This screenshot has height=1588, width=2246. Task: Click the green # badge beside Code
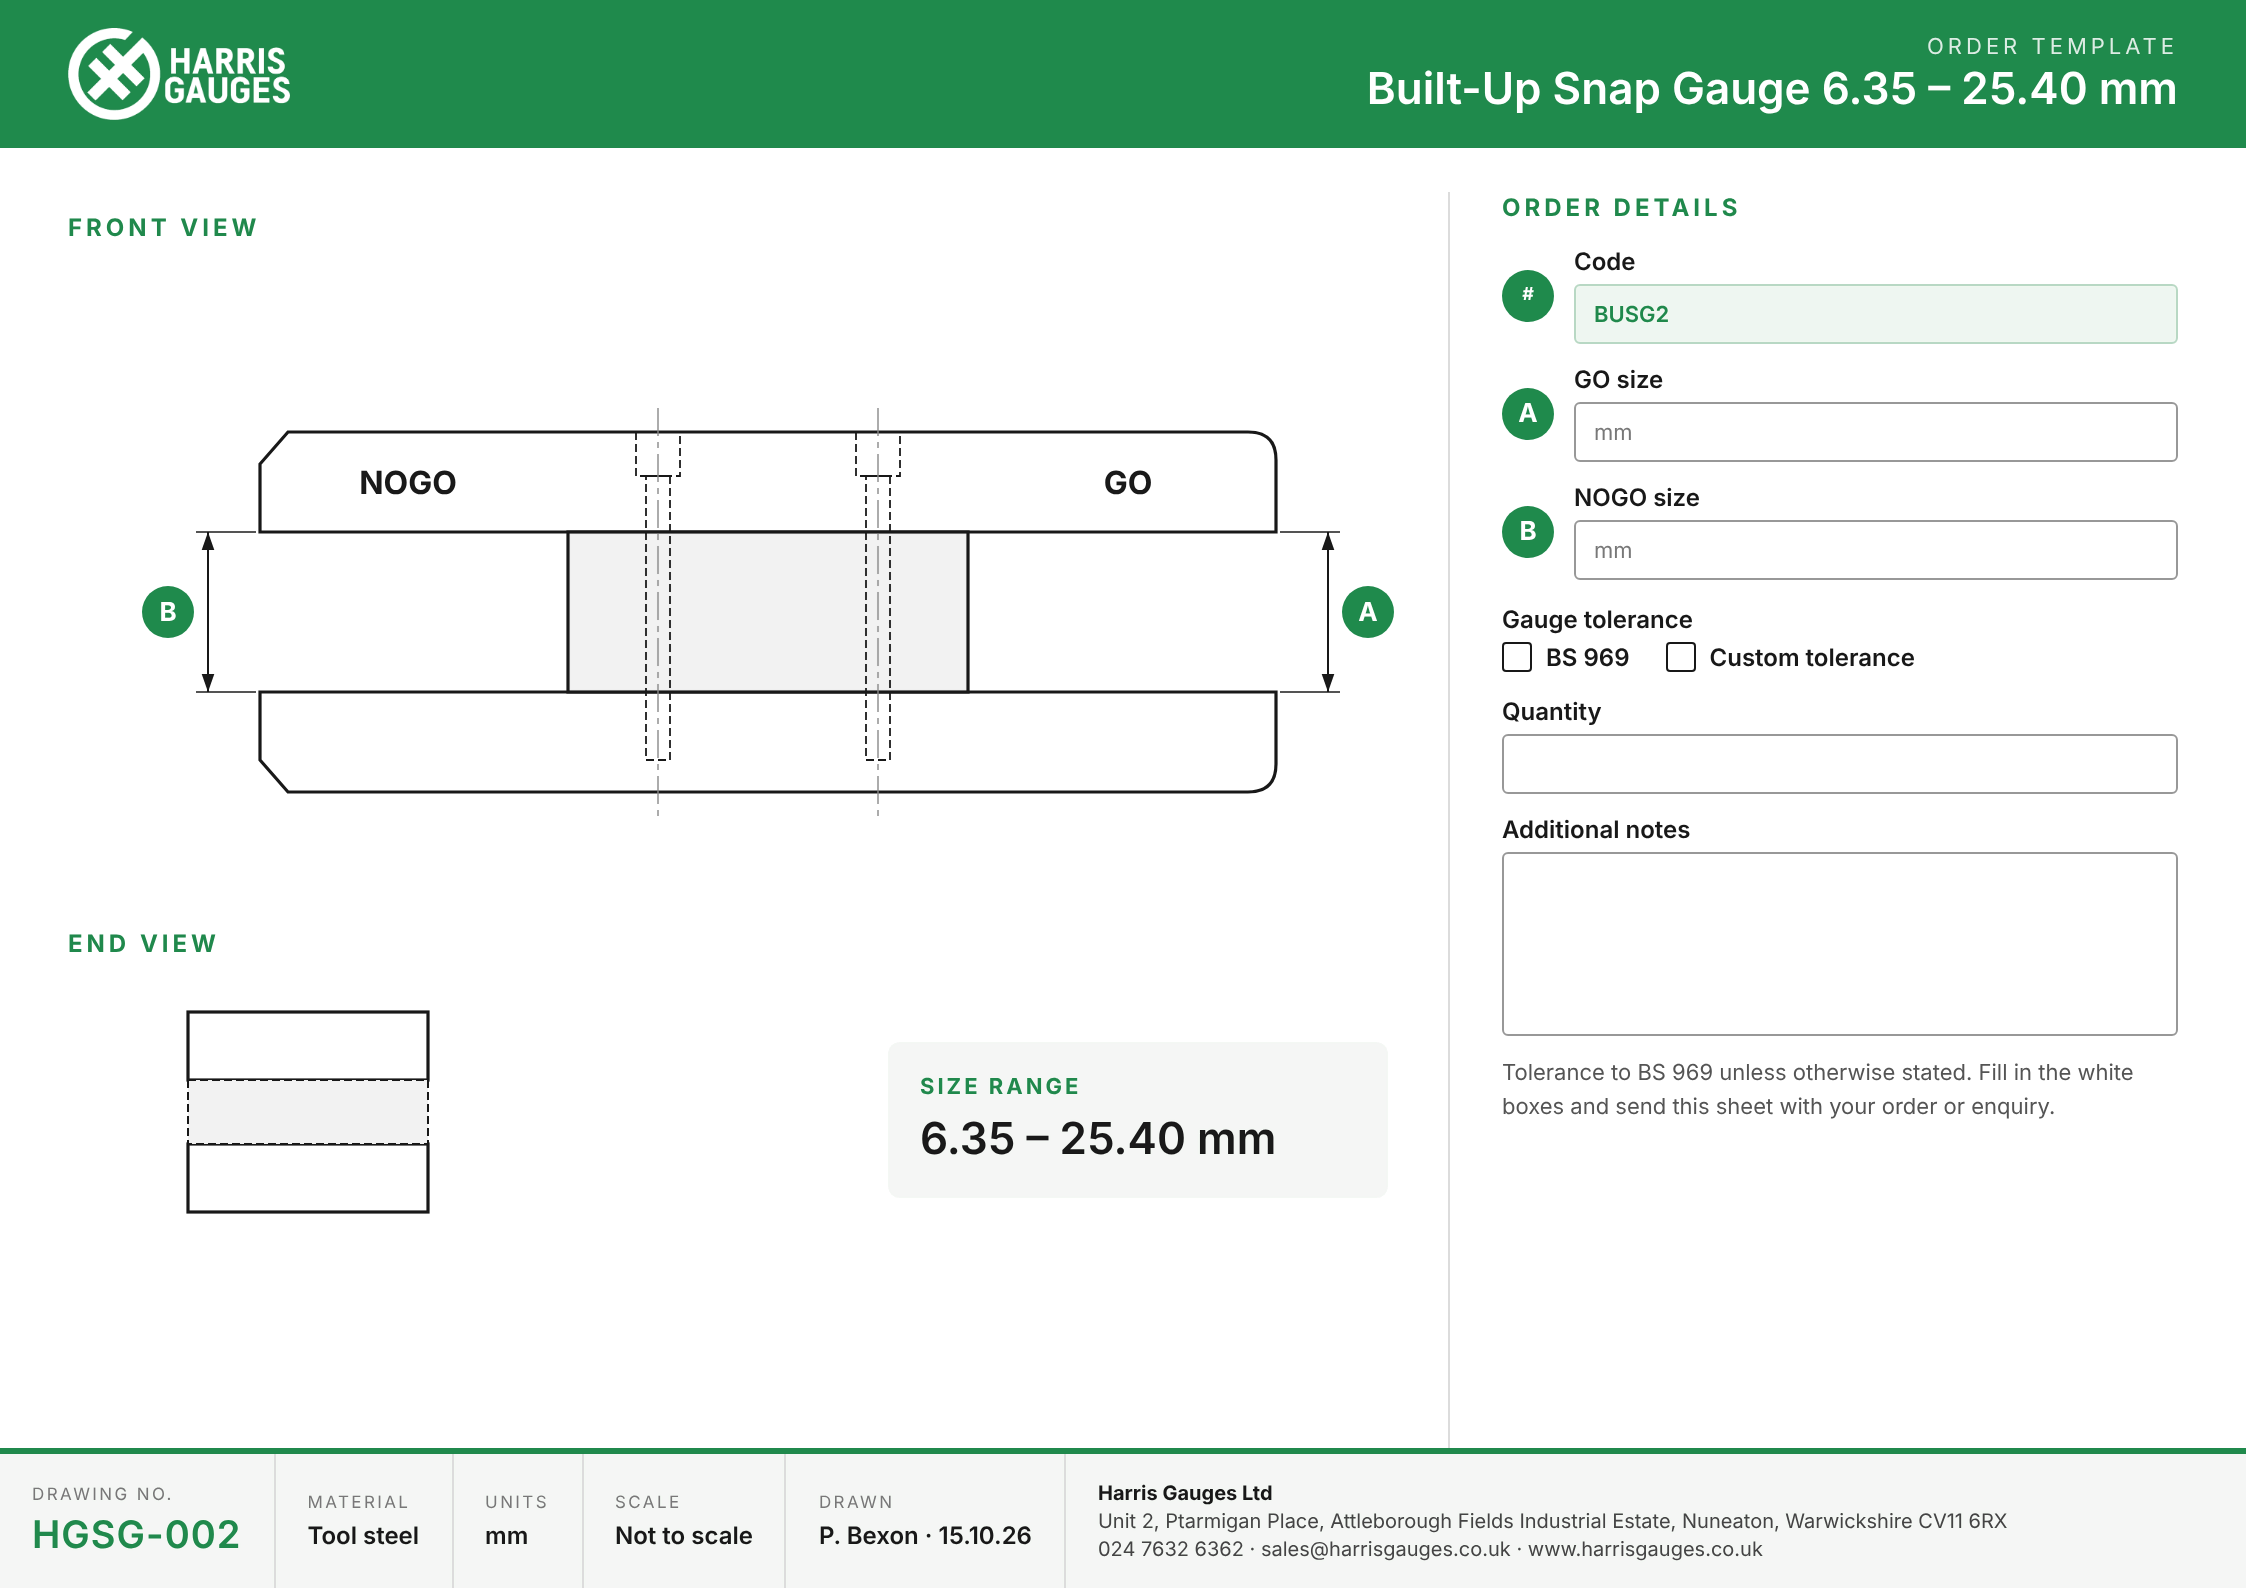tap(1527, 295)
